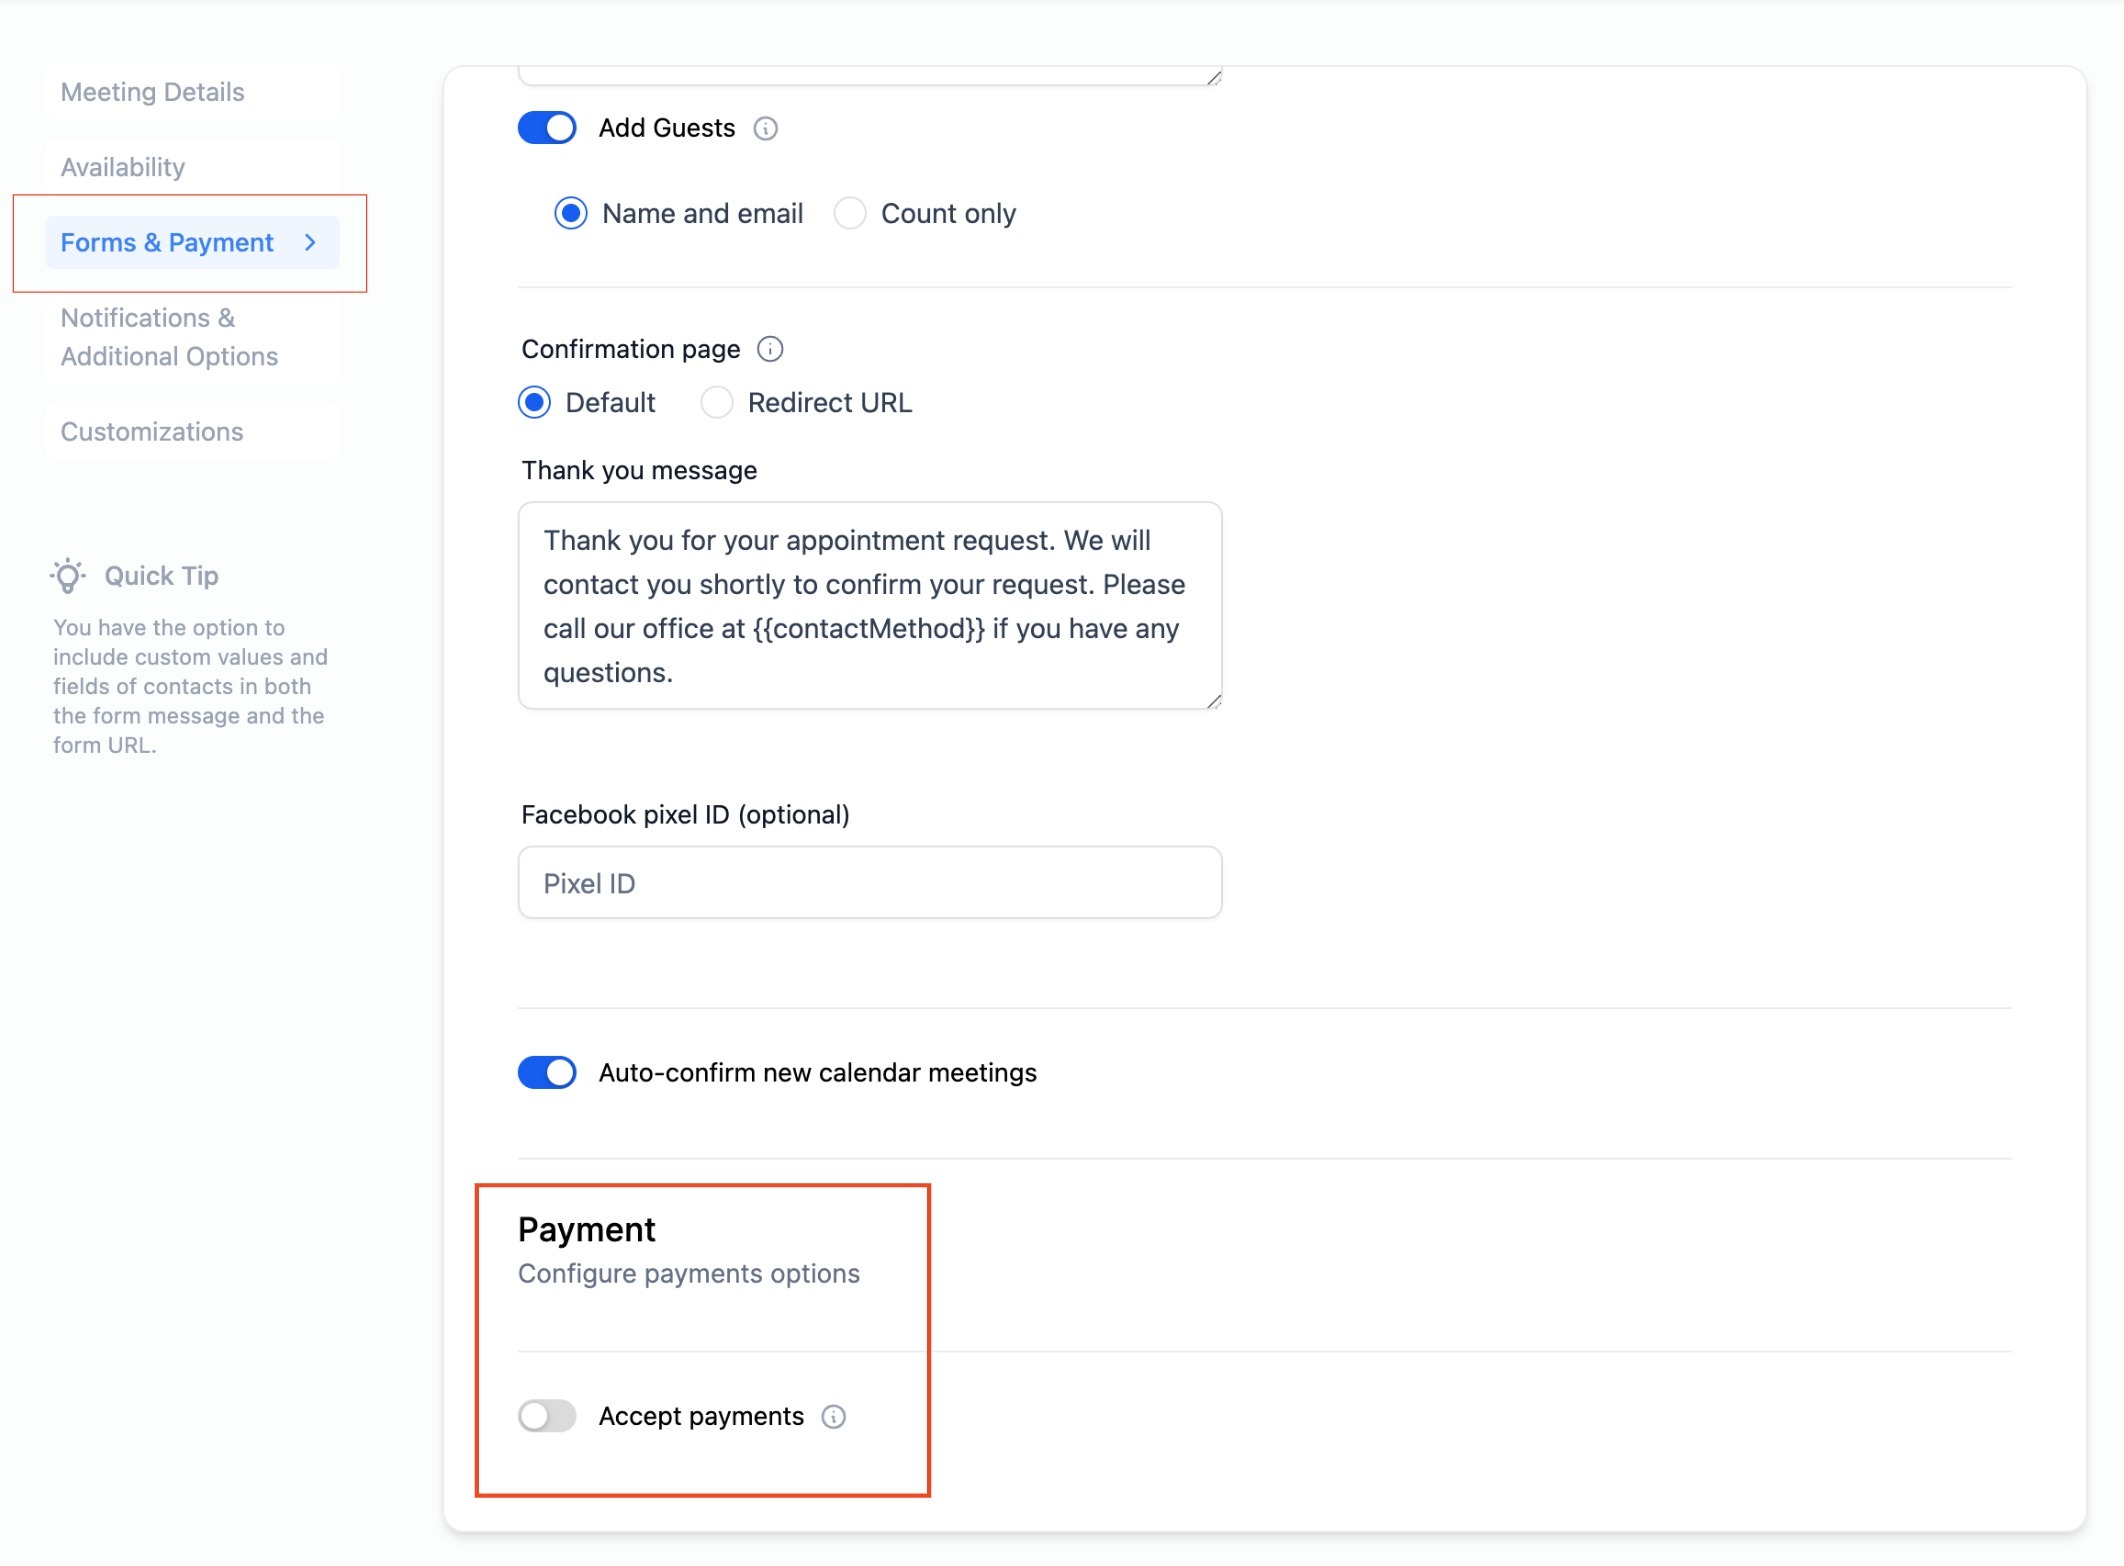Viewport: 2124px width, 1566px height.
Task: Select the Forms & Payment tab
Action: point(167,243)
